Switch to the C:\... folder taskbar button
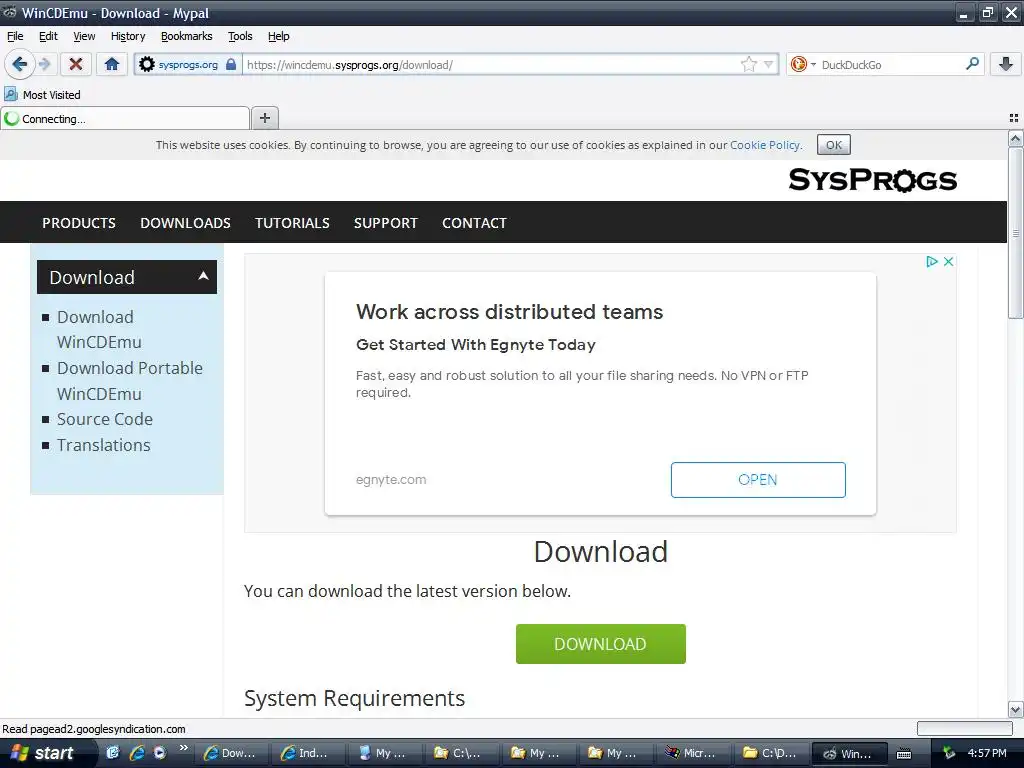The width and height of the screenshot is (1024, 768). [x=462, y=753]
